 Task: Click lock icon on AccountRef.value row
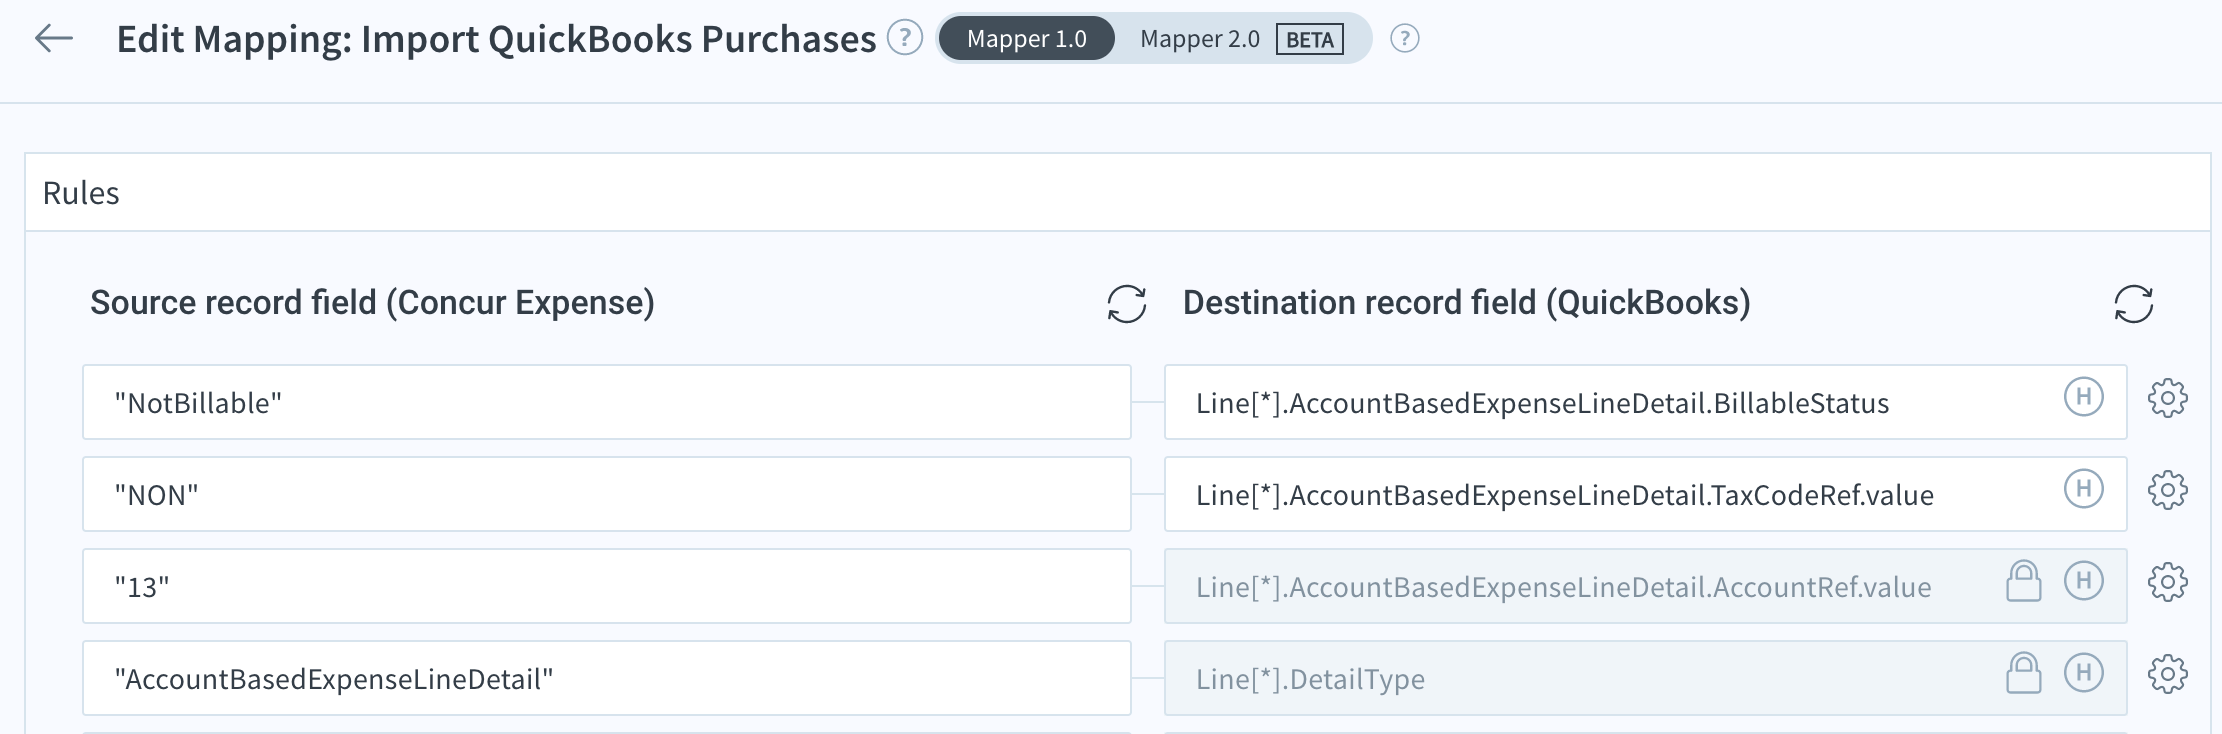[2024, 581]
